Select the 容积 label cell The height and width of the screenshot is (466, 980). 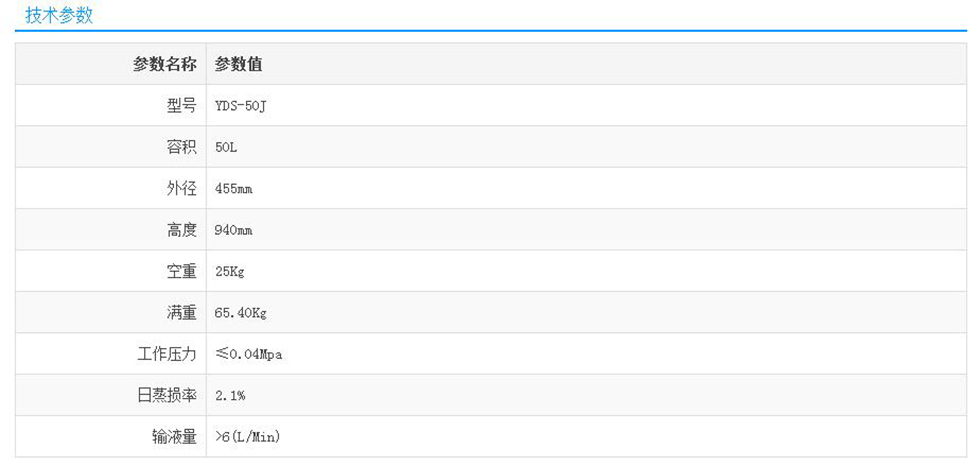pyautogui.click(x=181, y=147)
